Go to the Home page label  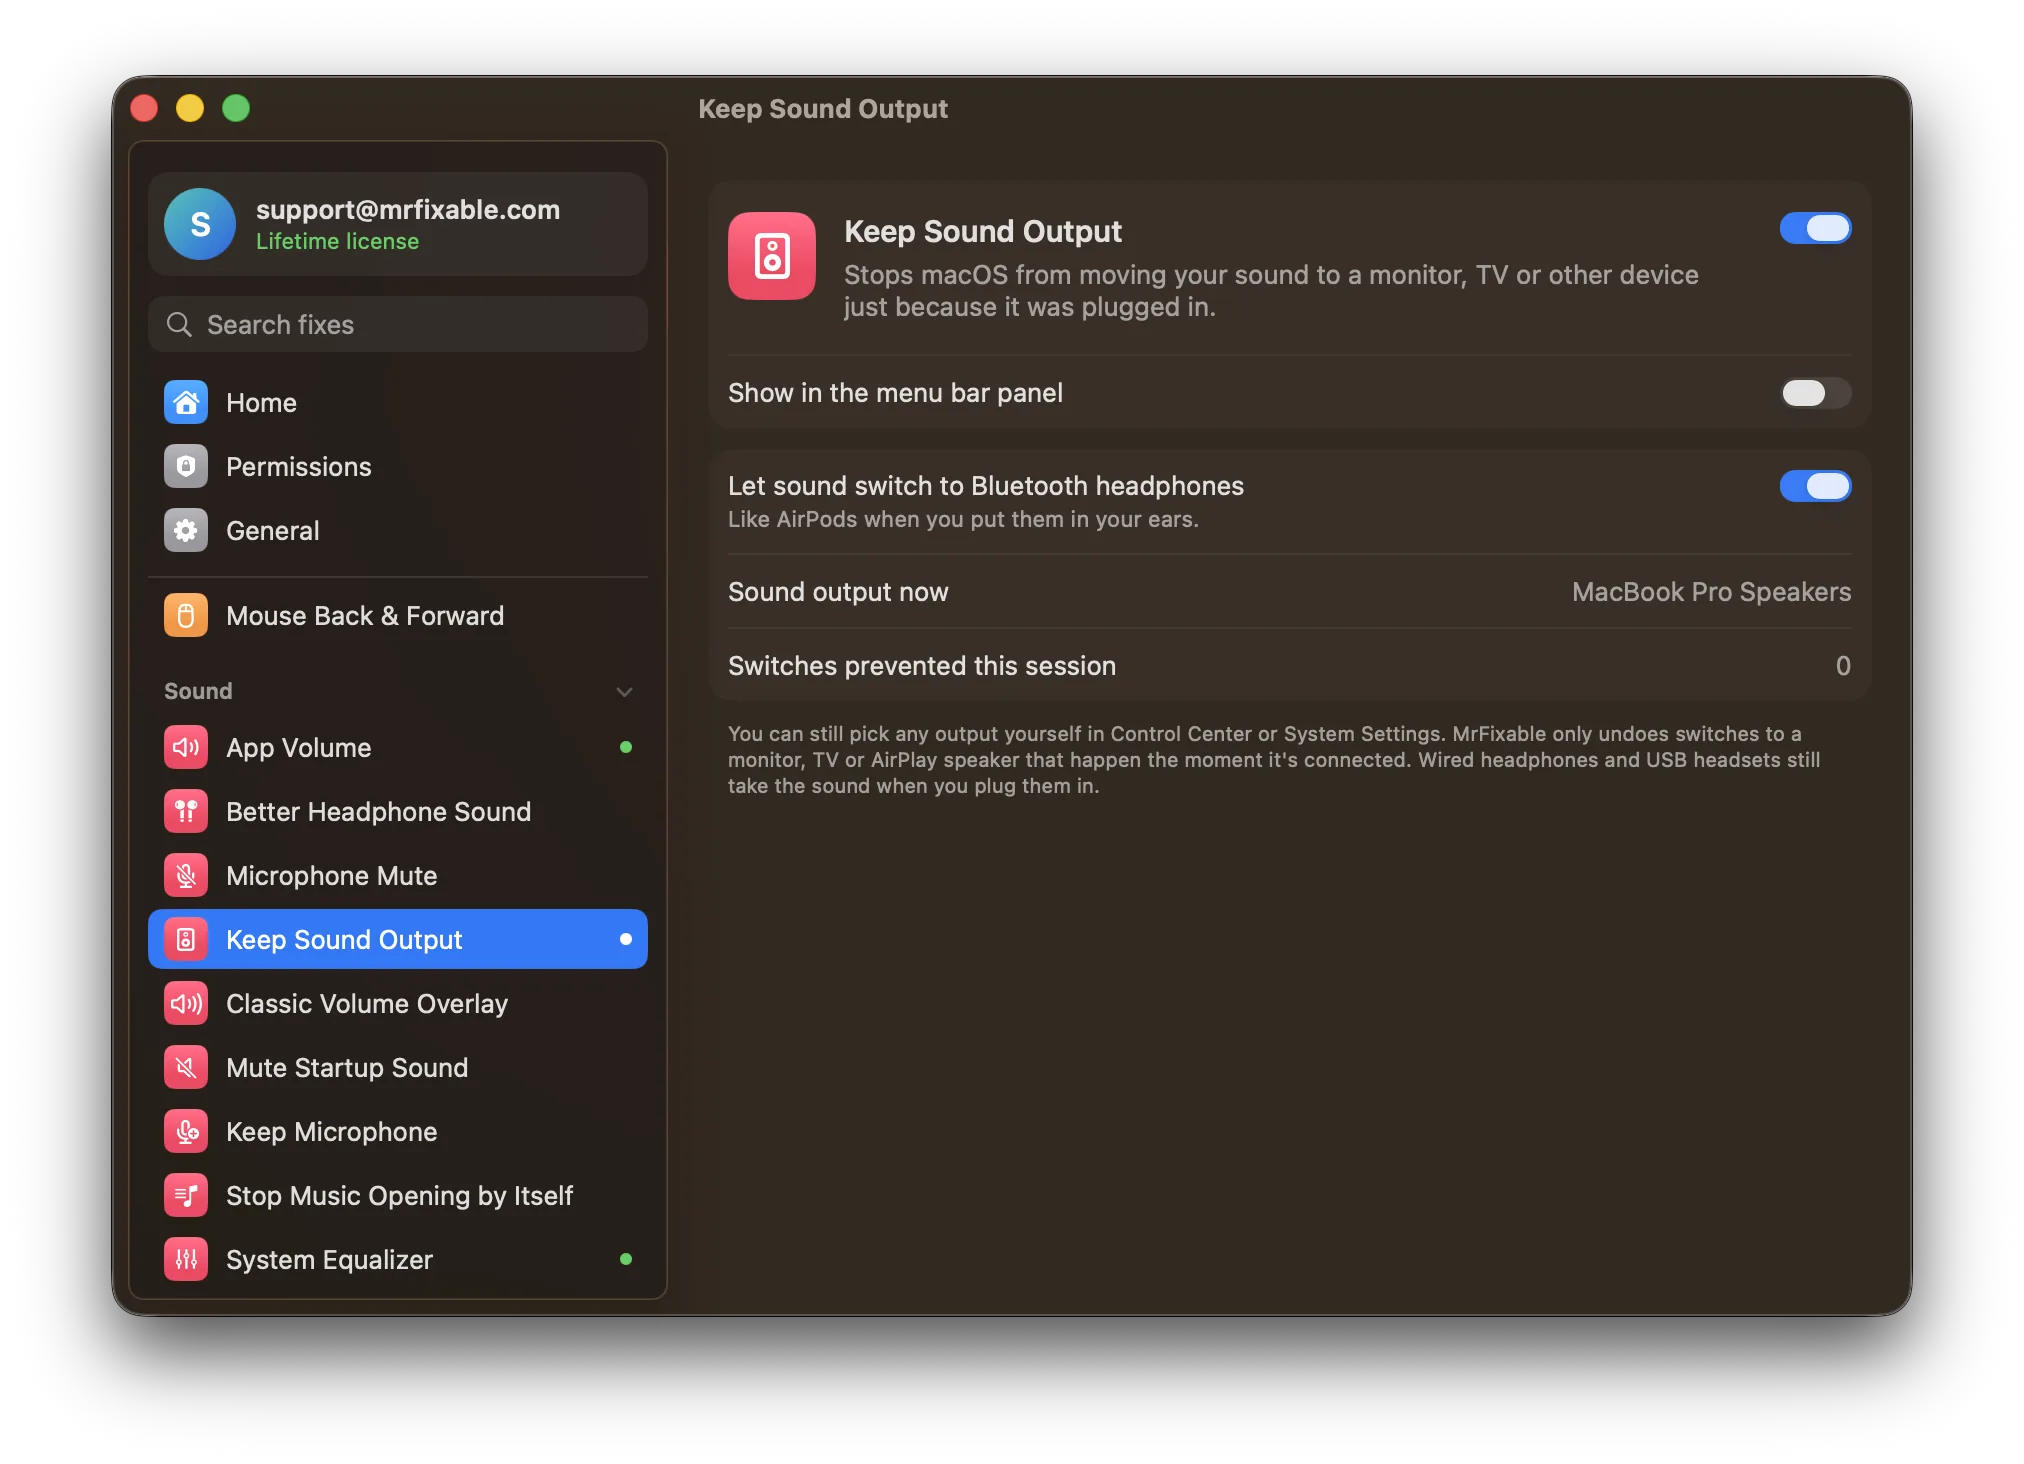(261, 402)
